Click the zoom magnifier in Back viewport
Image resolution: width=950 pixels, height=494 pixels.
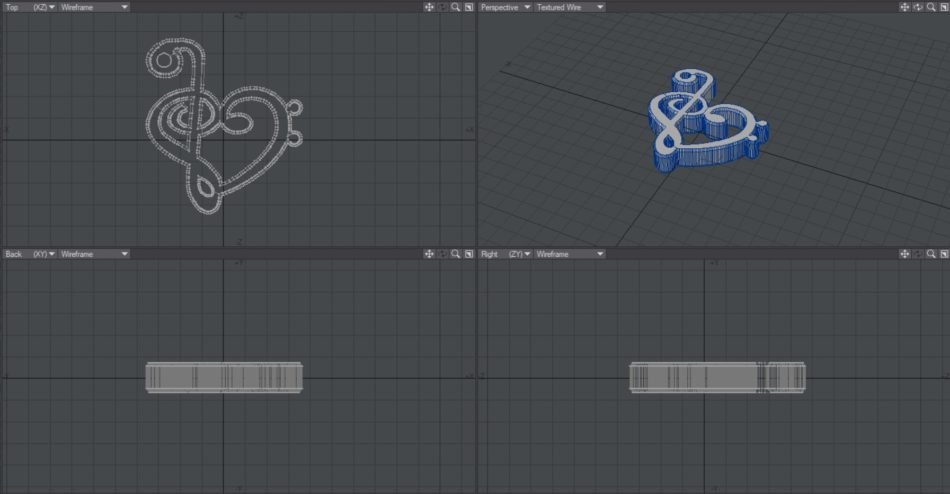coord(455,254)
